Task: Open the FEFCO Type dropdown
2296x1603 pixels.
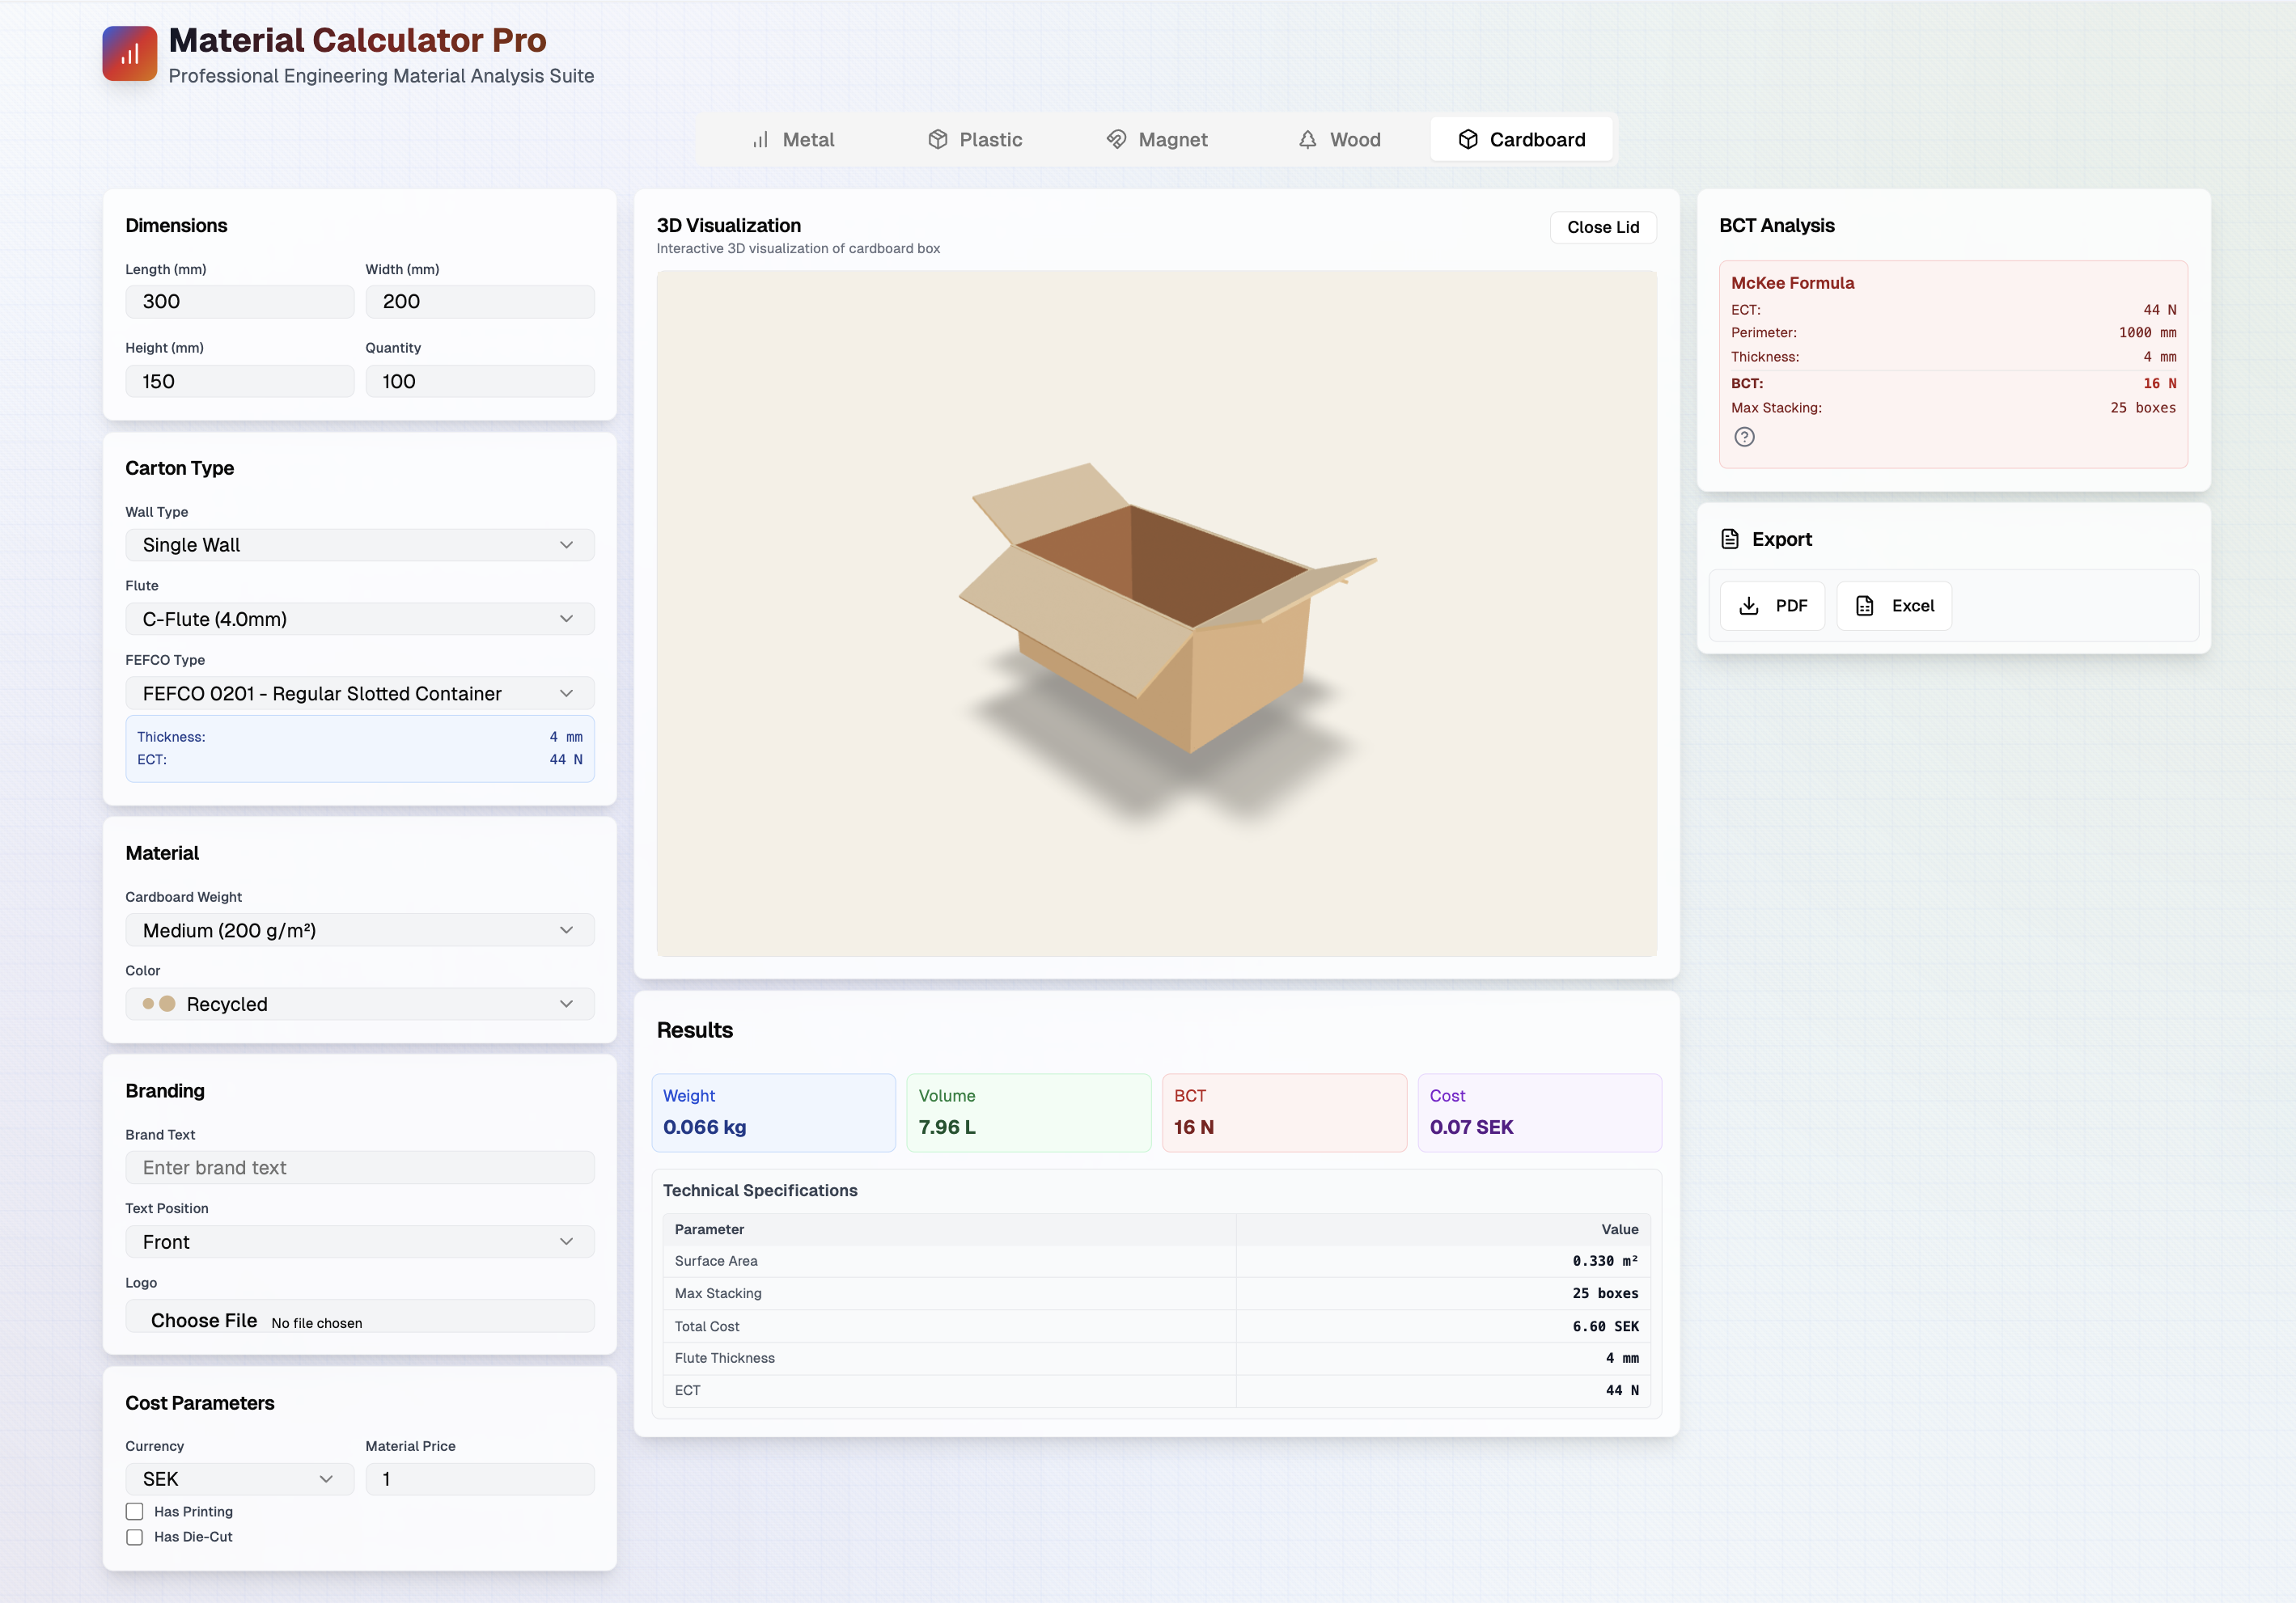Action: [359, 693]
